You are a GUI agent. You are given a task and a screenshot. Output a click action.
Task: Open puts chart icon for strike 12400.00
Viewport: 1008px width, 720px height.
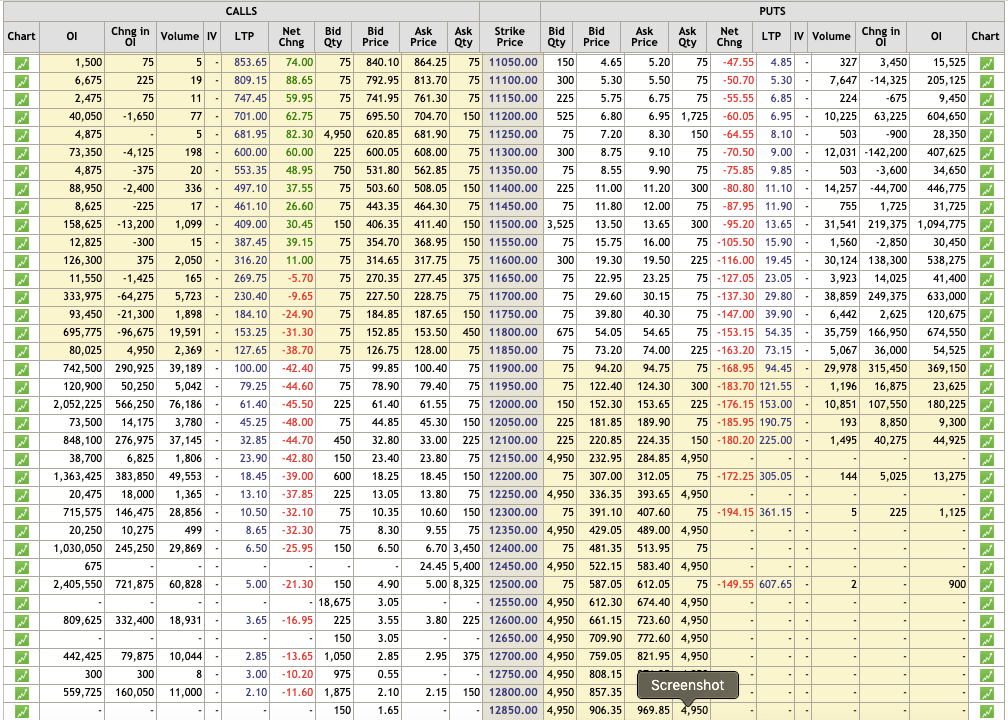(x=986, y=549)
